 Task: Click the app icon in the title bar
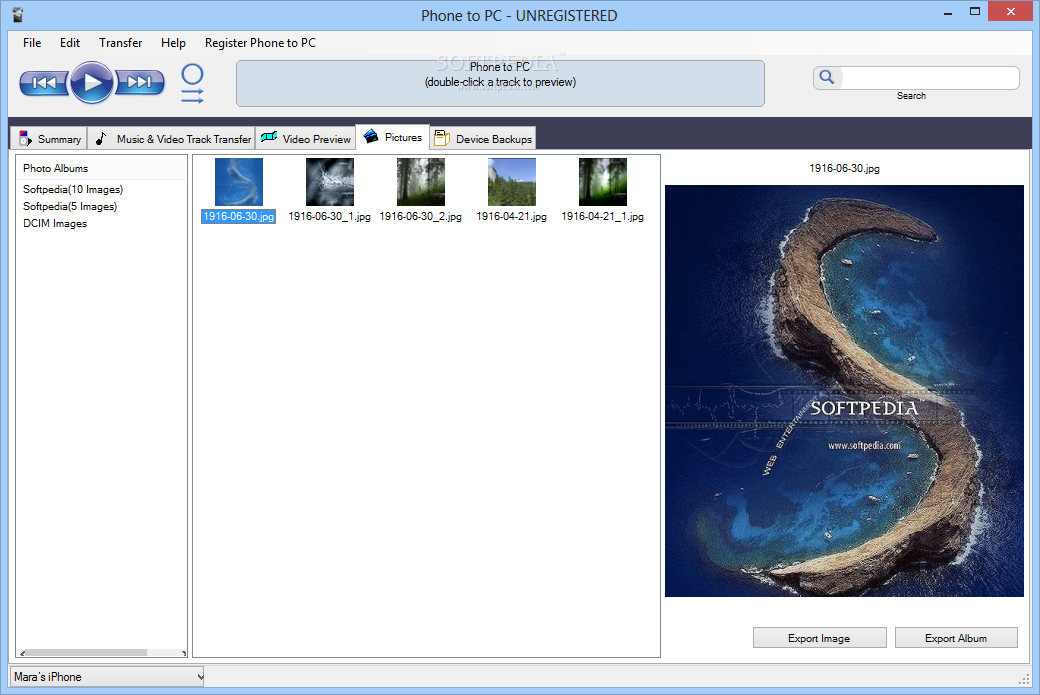[18, 15]
